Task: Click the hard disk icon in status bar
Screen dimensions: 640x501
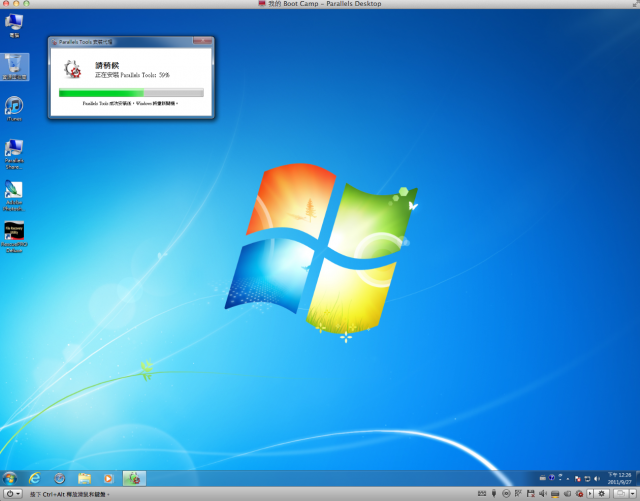Action: 555,494
